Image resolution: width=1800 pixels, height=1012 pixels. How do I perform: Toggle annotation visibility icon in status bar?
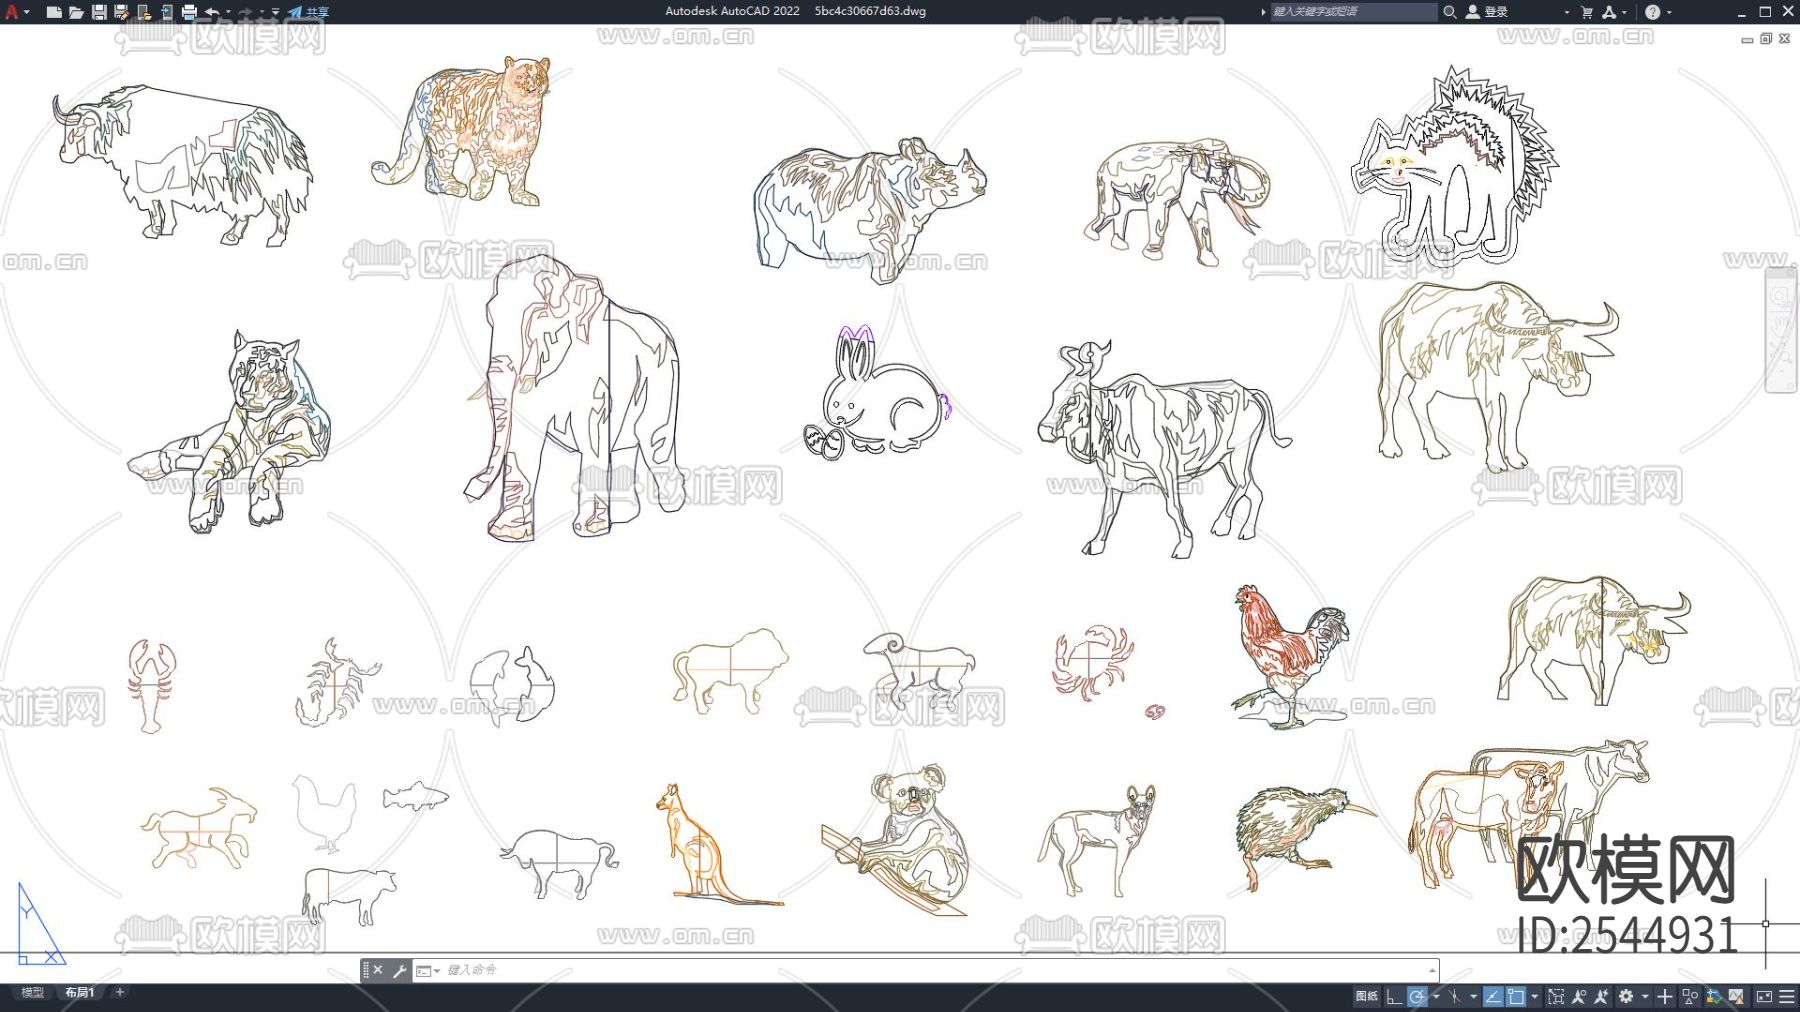click(x=1579, y=996)
